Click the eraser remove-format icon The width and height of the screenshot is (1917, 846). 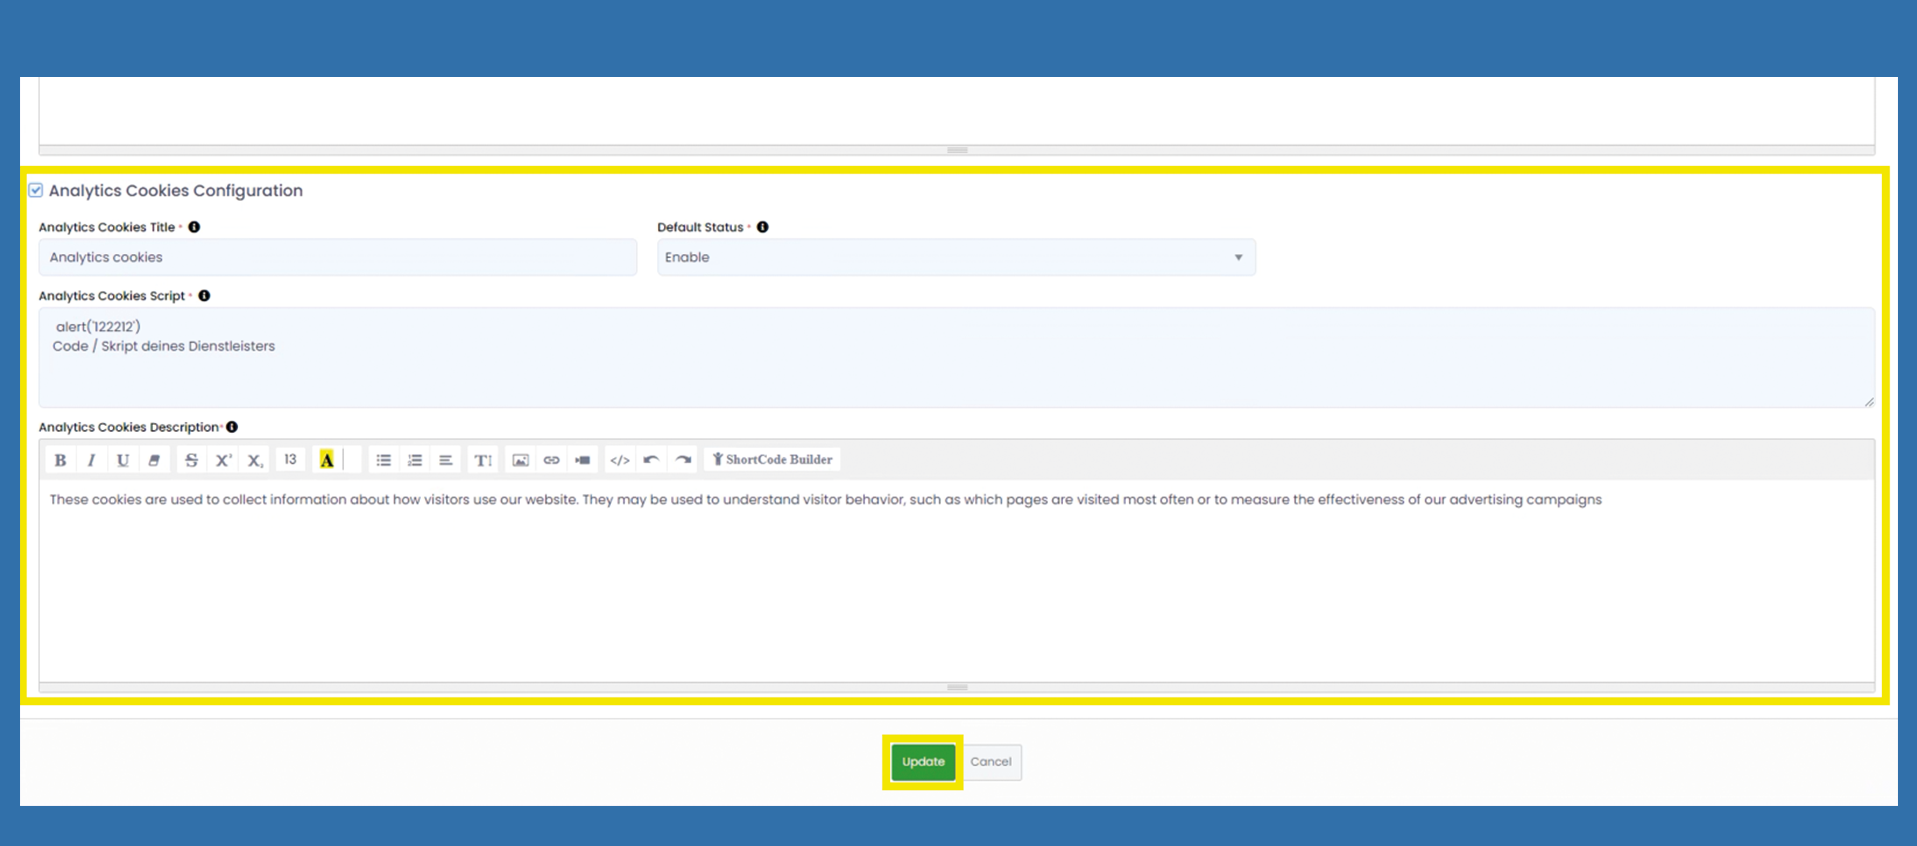click(154, 460)
